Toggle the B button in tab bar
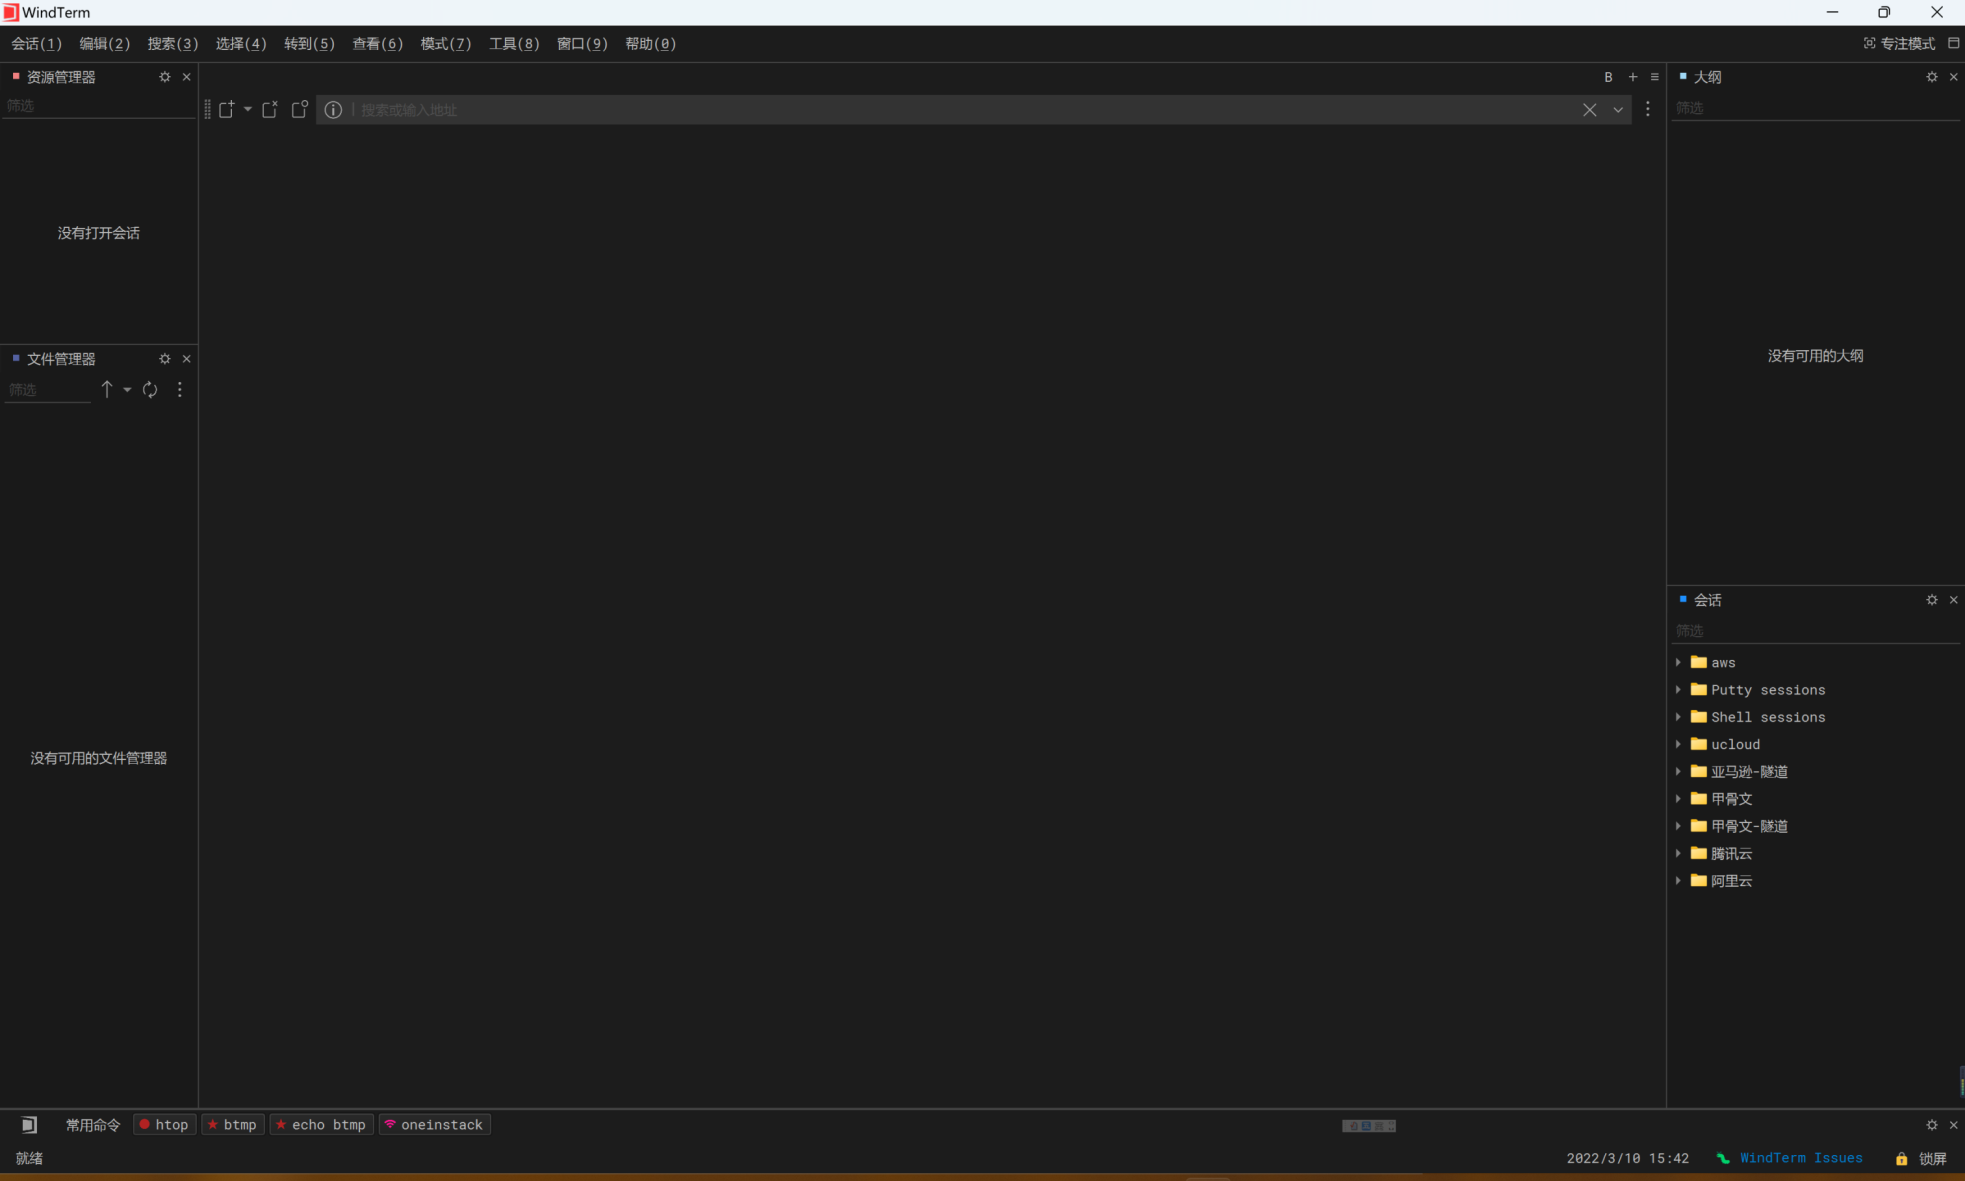 tap(1608, 77)
